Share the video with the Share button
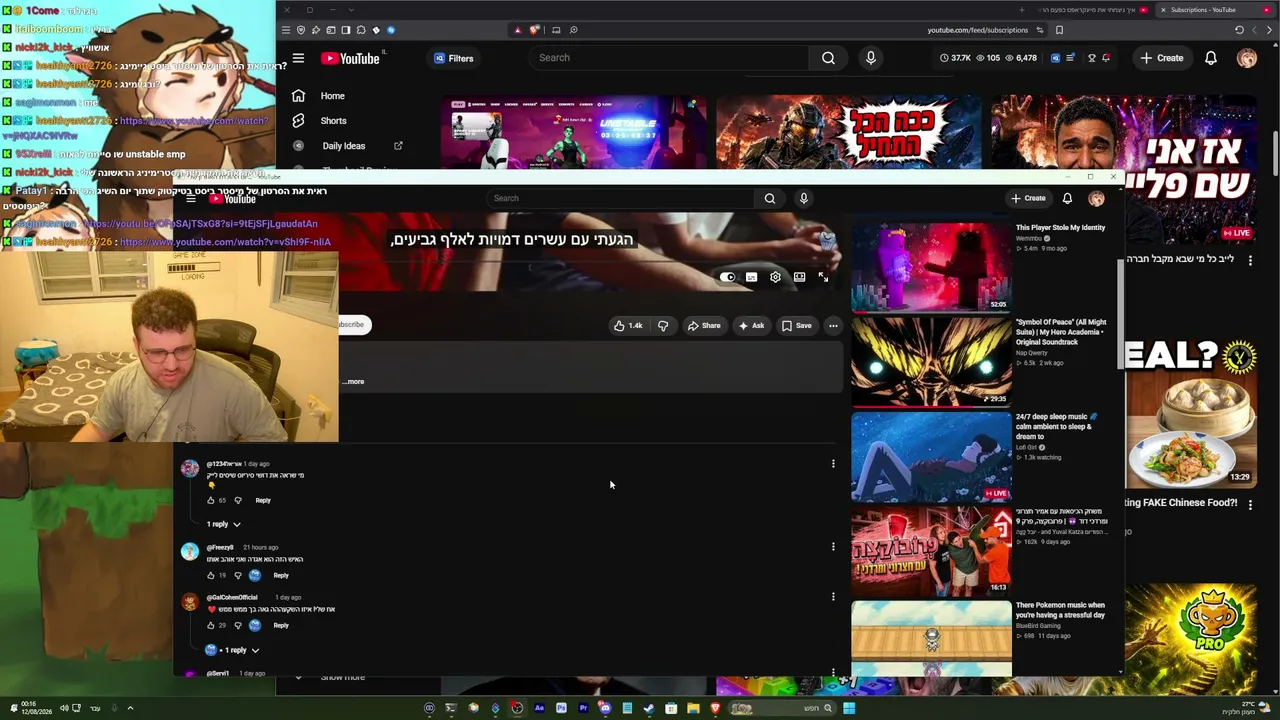The height and width of the screenshot is (720, 1280). pos(704,325)
